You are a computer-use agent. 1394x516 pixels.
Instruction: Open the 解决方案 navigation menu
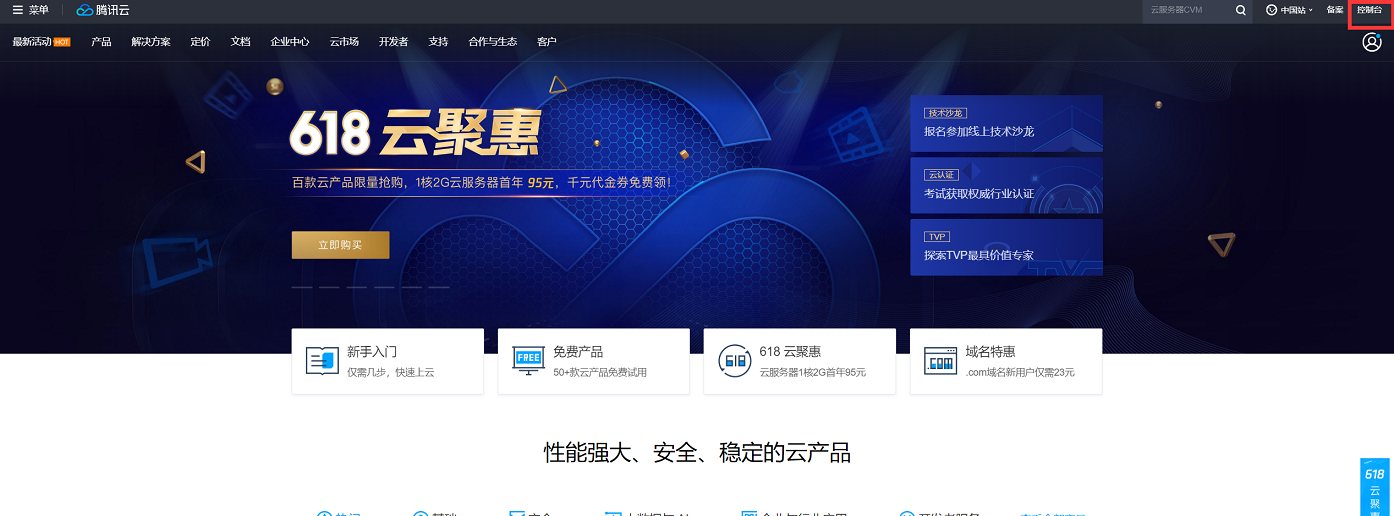click(x=151, y=42)
